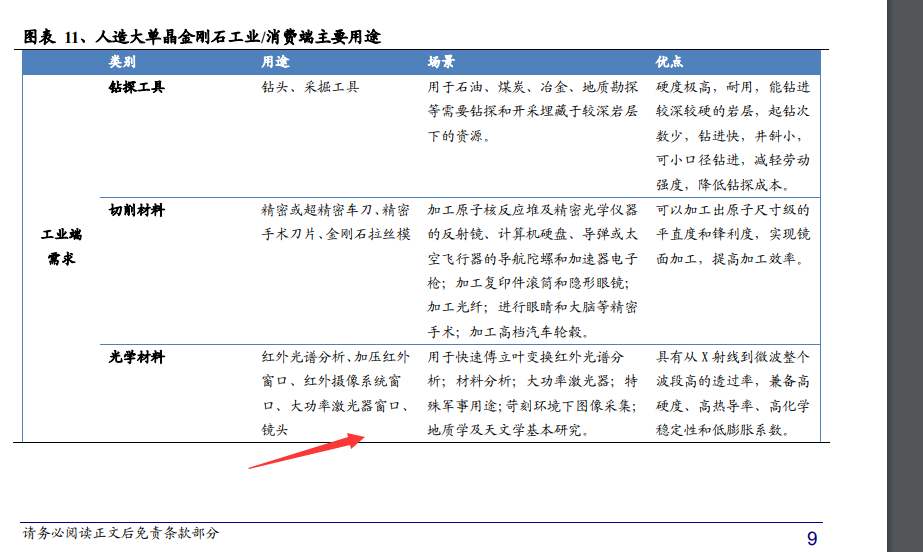This screenshot has height=552, width=923.
Task: Click the scenario text about 快速傅立叶变换
Action: point(532,393)
